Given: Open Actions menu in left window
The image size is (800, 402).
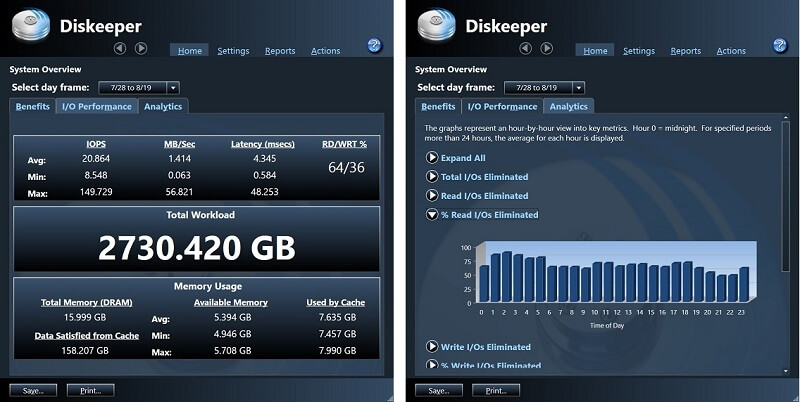Looking at the screenshot, I should 326,51.
